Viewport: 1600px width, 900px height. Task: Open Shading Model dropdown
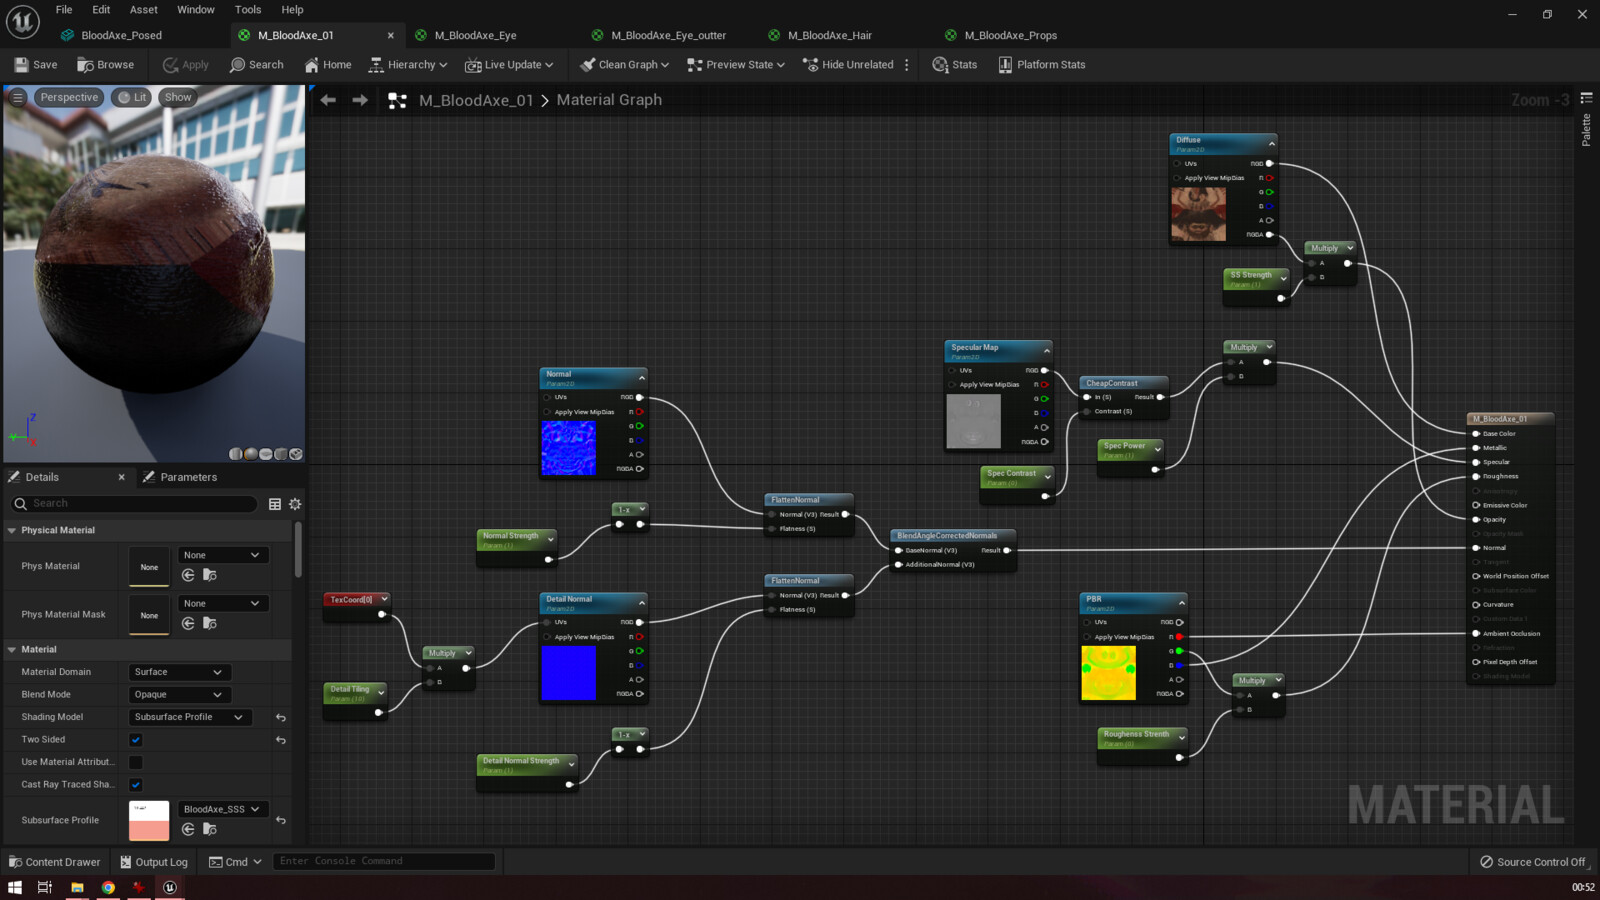pyautogui.click(x=190, y=717)
